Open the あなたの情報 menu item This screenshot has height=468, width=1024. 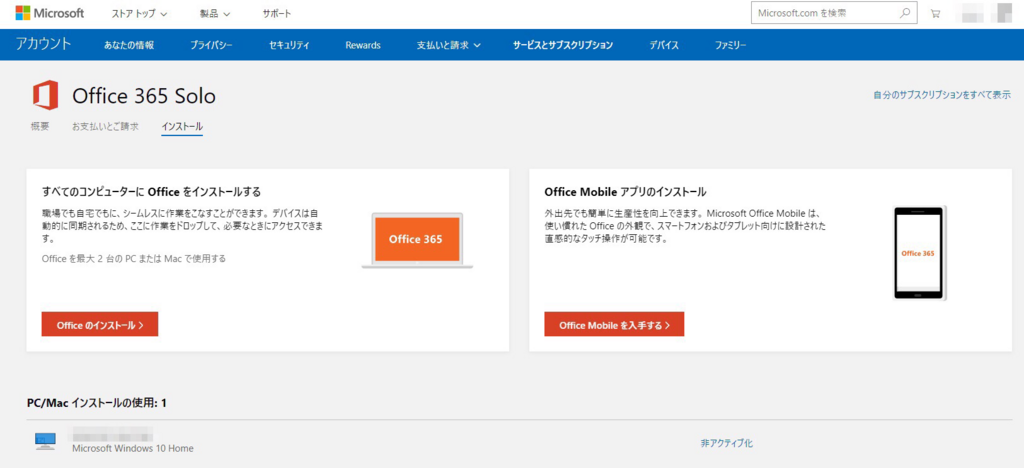(x=129, y=45)
